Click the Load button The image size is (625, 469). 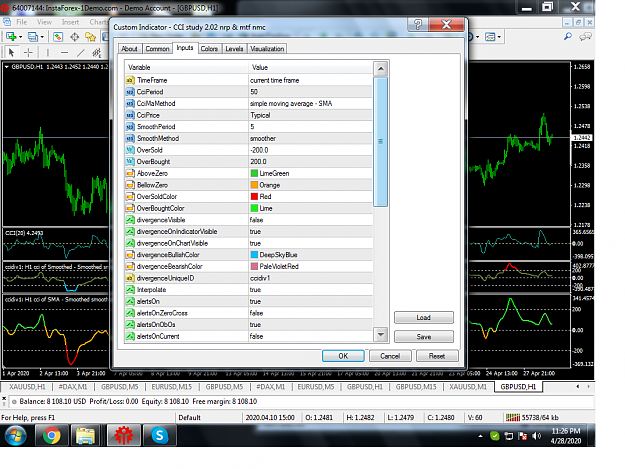click(424, 318)
